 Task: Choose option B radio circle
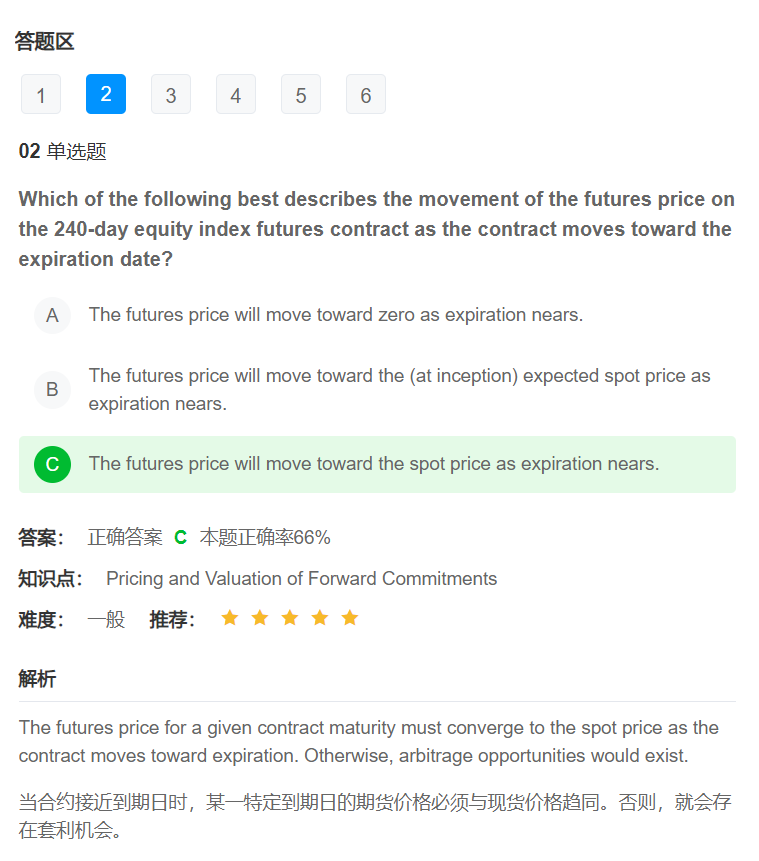point(52,389)
